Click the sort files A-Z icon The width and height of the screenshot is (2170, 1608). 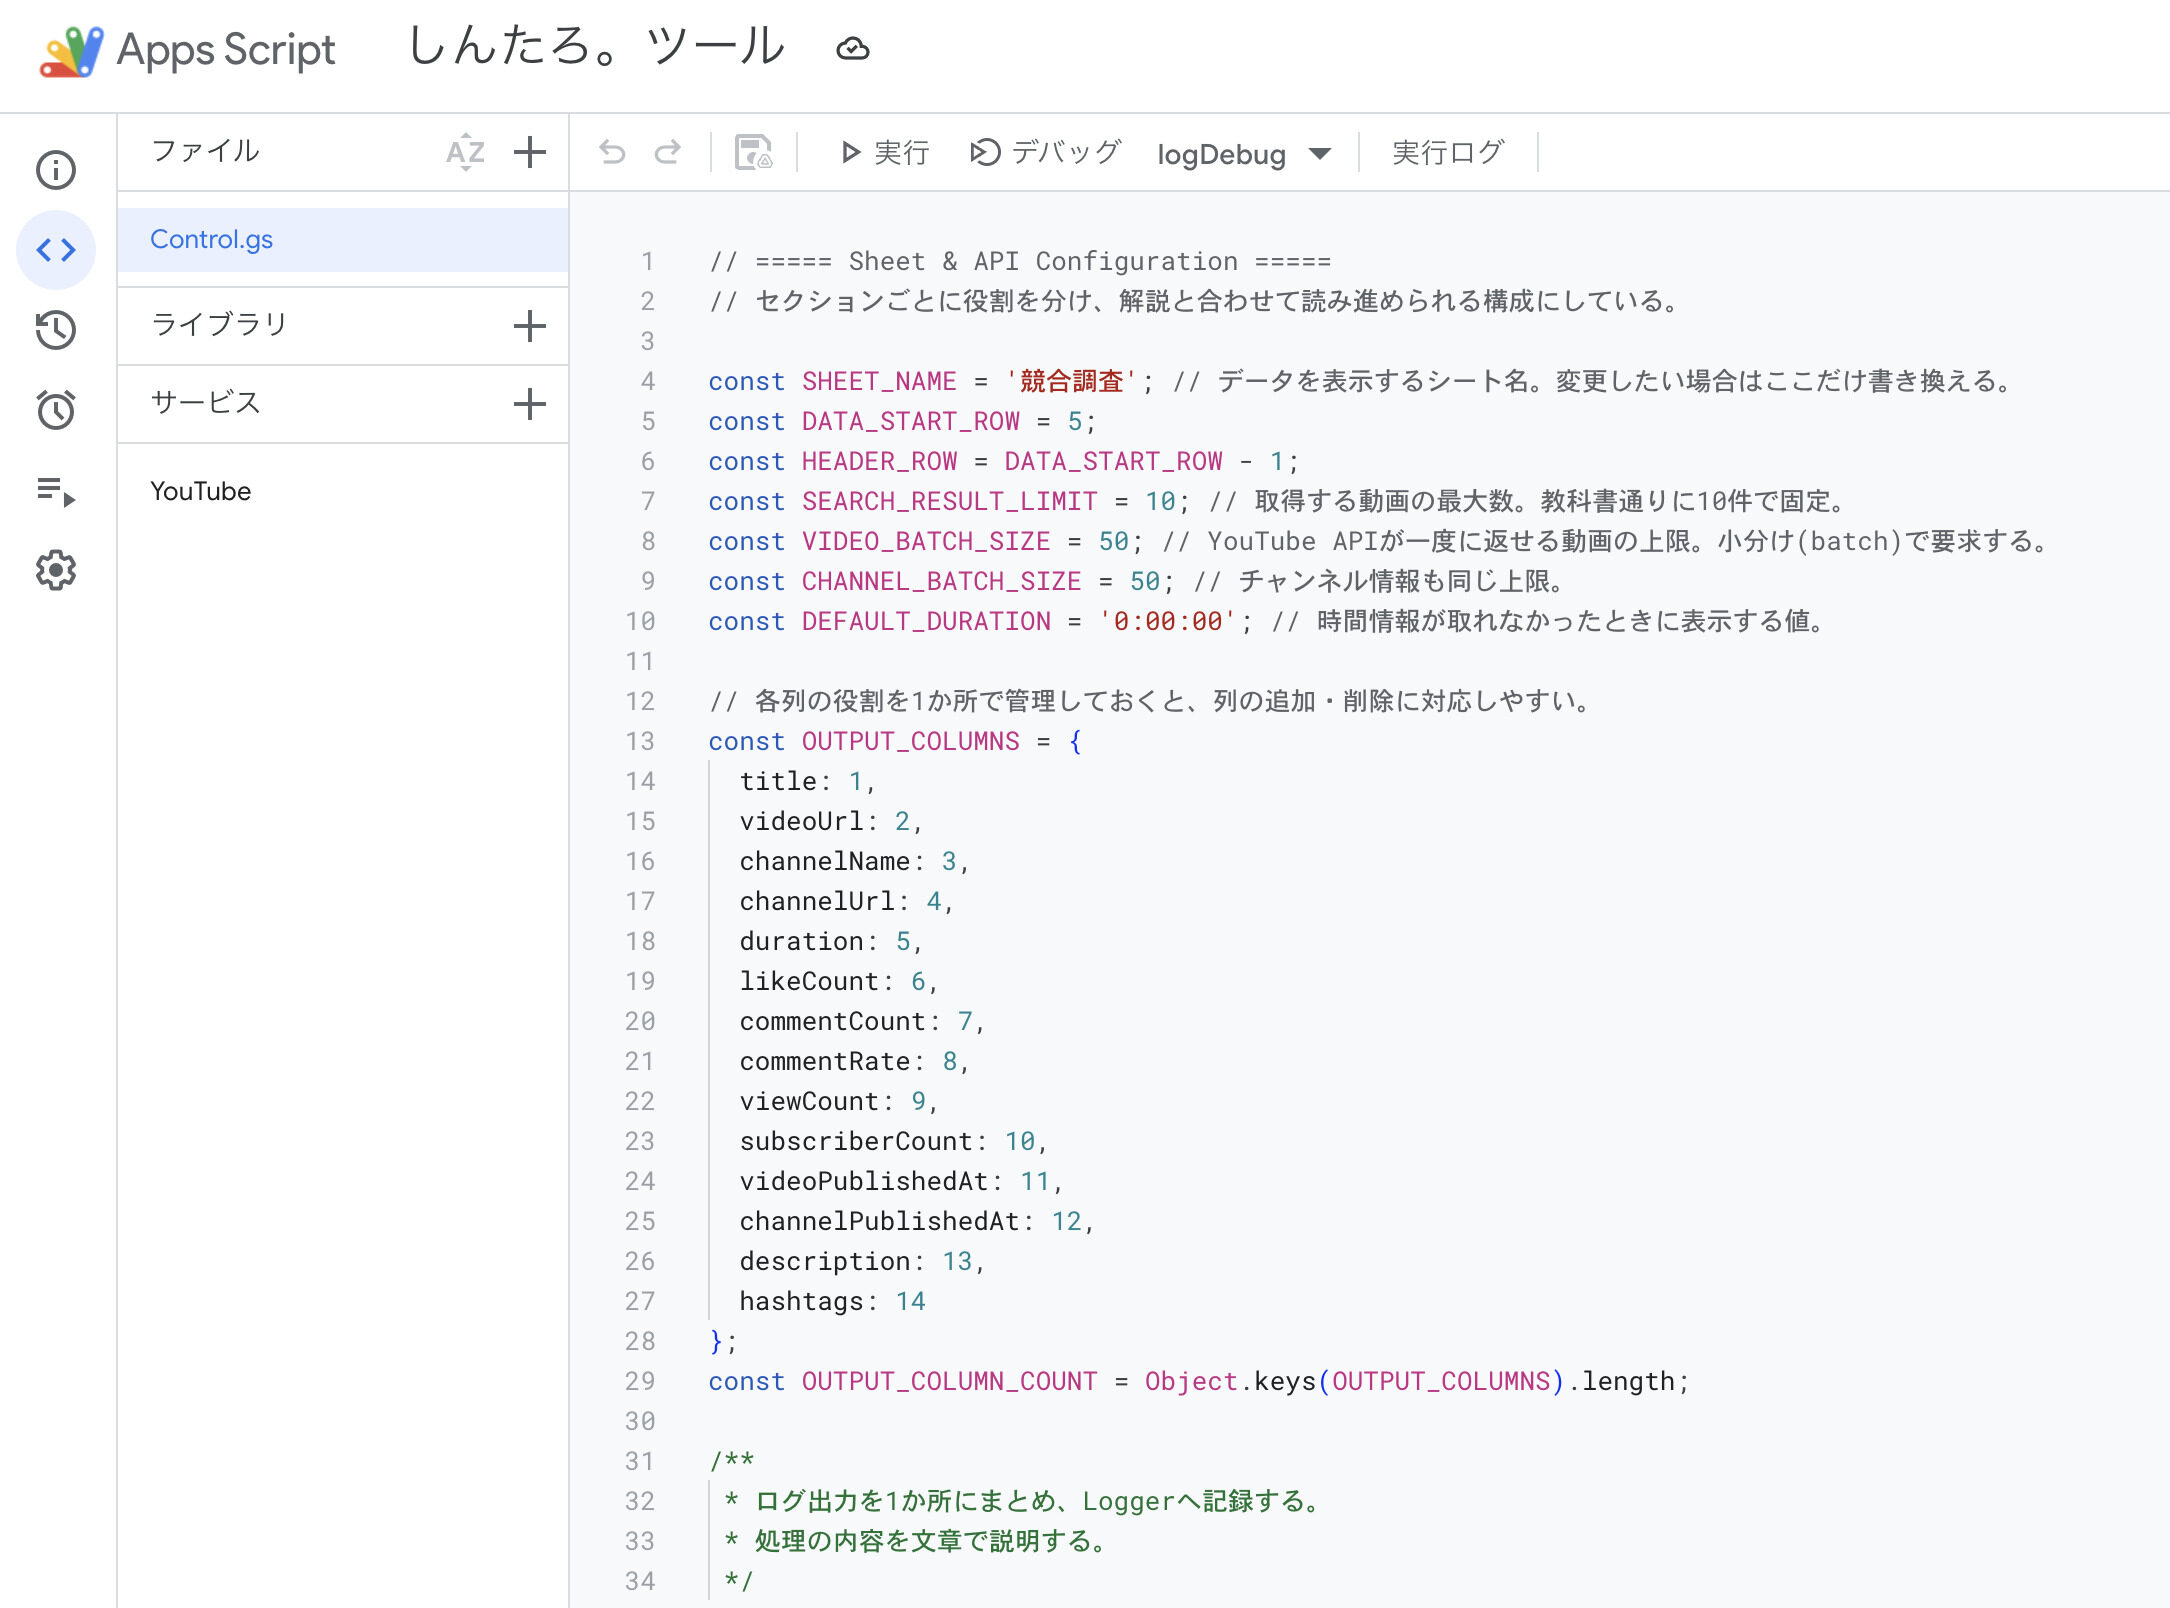465,152
